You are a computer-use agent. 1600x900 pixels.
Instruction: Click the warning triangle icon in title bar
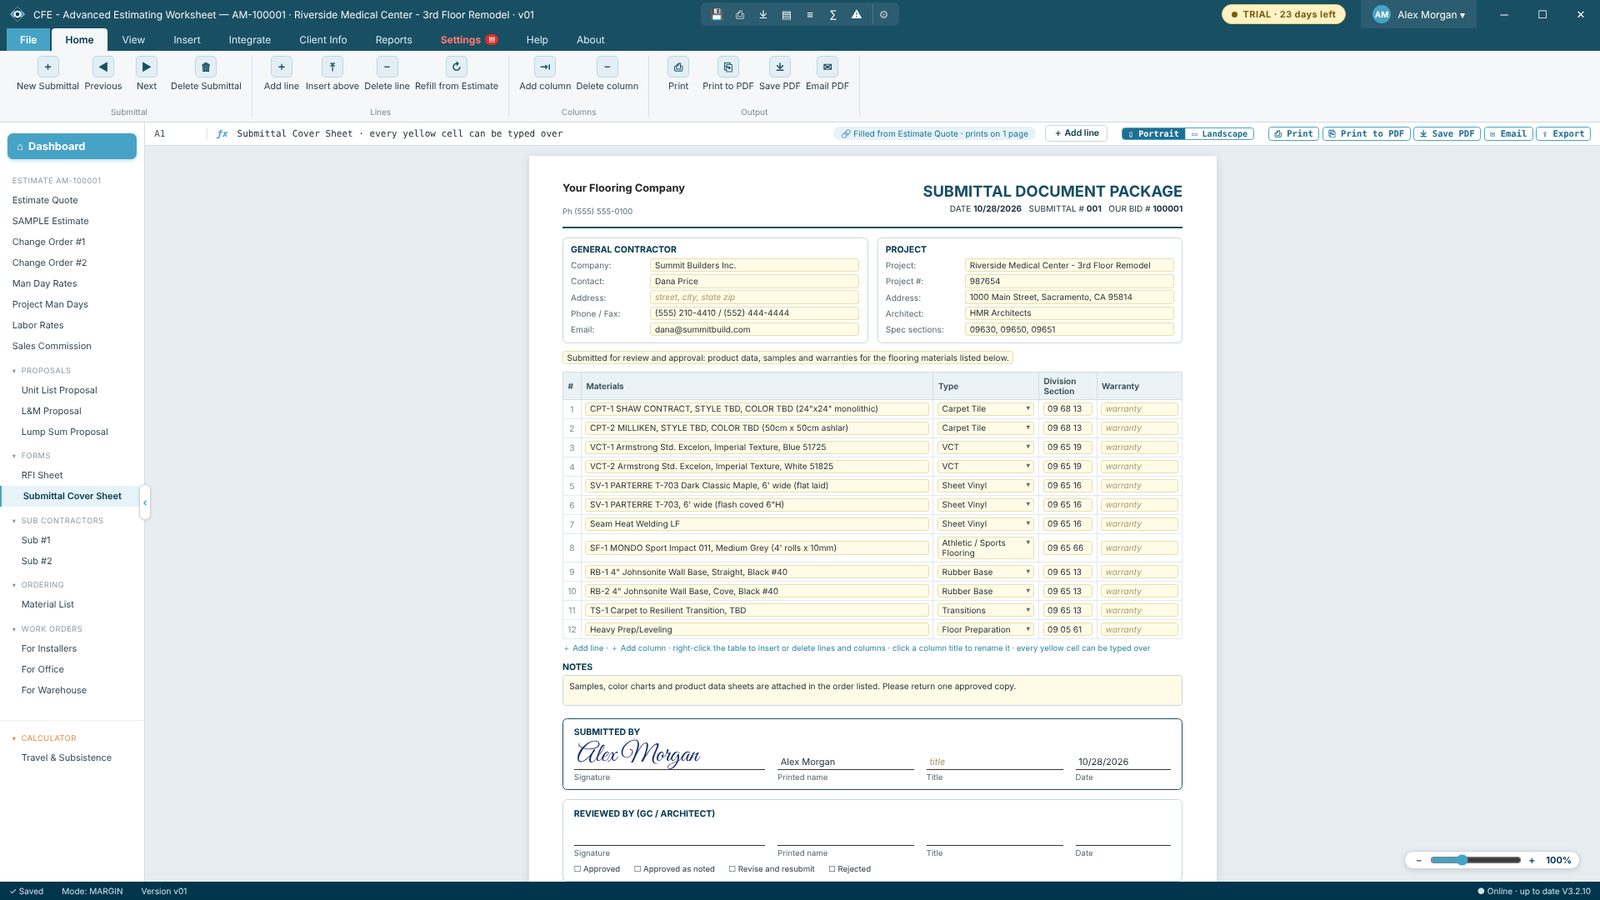tap(856, 15)
